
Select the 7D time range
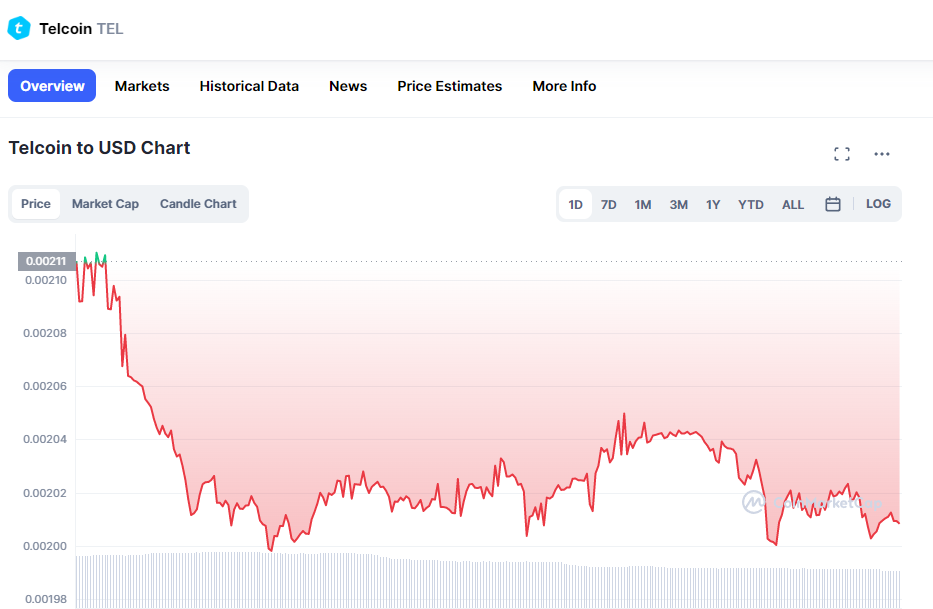click(x=608, y=204)
